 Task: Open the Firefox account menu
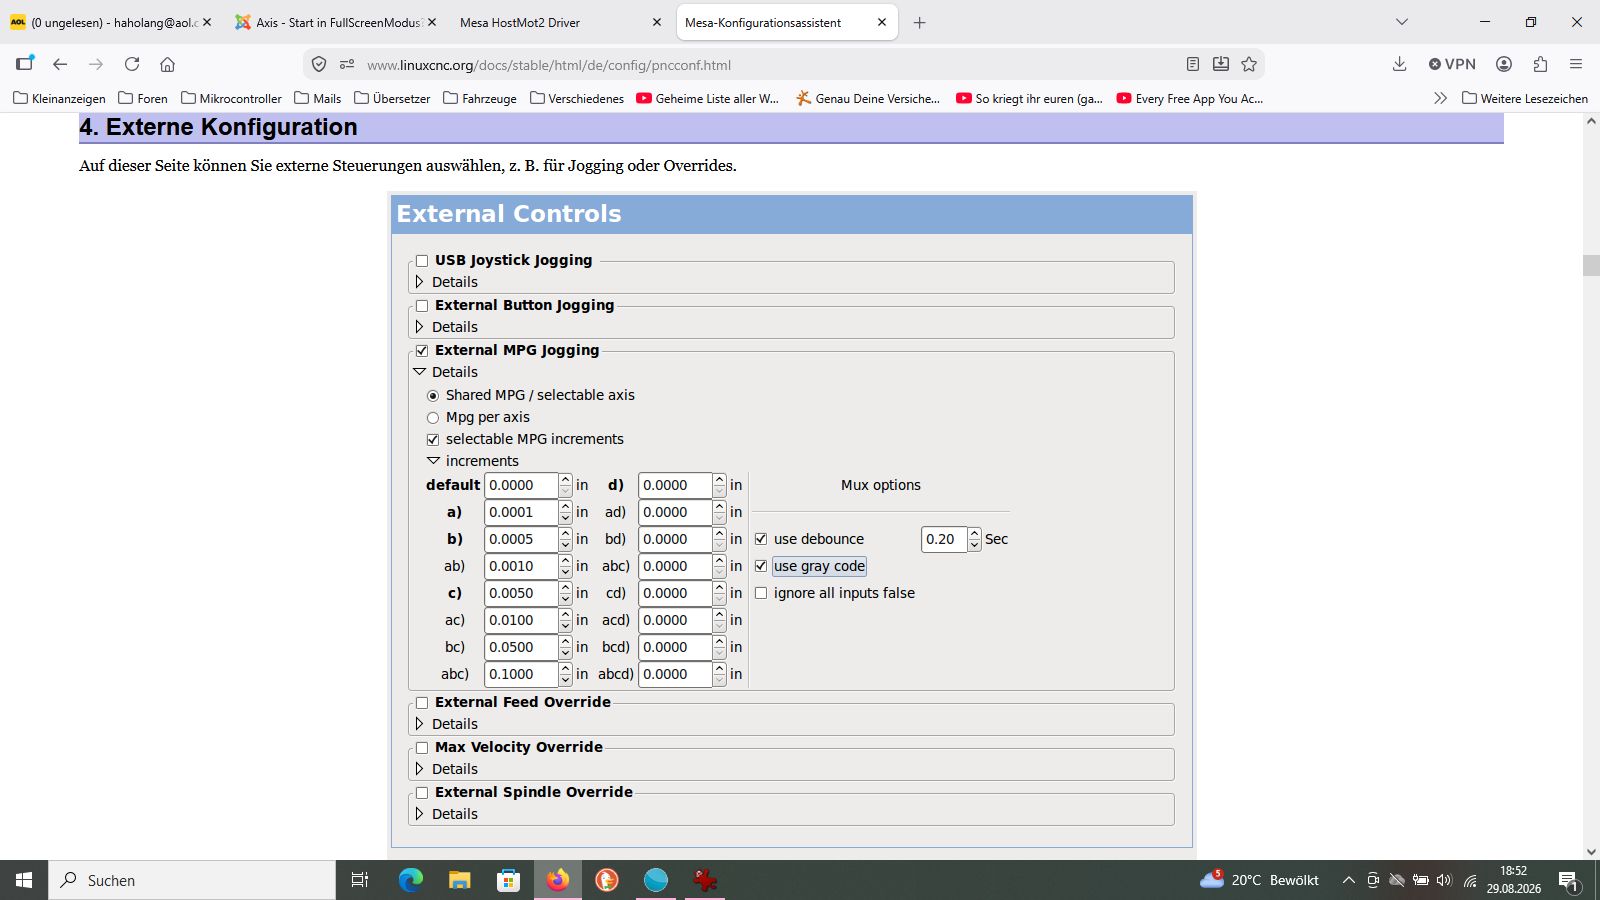click(1504, 64)
